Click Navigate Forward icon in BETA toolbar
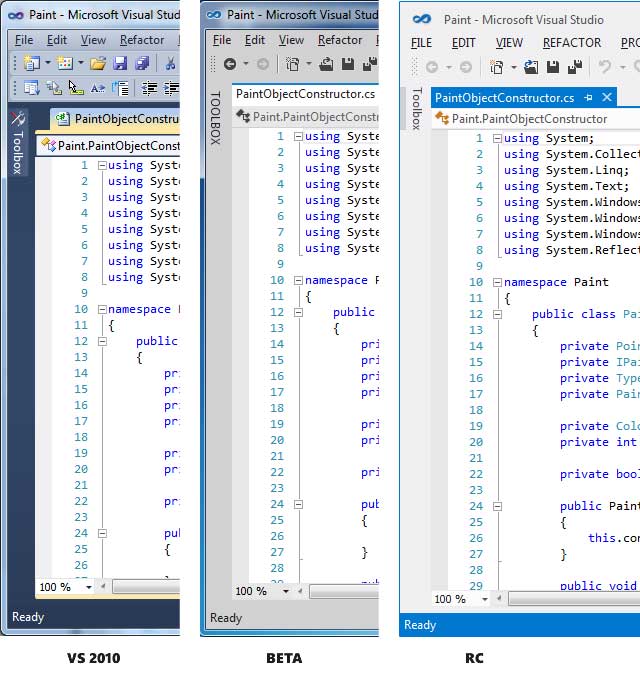Image resolution: width=640 pixels, height=680 pixels. [263, 65]
